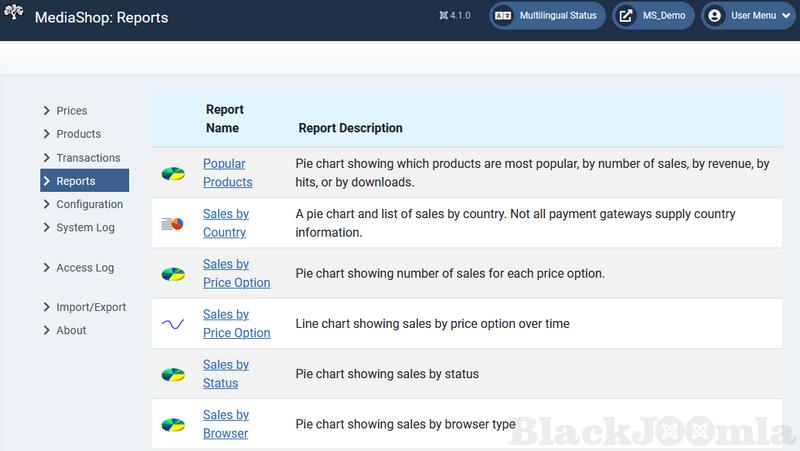Expand the Products sidebar section

(78, 134)
